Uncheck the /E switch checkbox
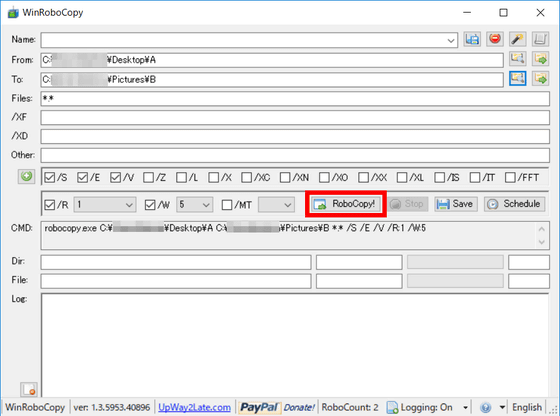The image size is (560, 416). coord(82,177)
